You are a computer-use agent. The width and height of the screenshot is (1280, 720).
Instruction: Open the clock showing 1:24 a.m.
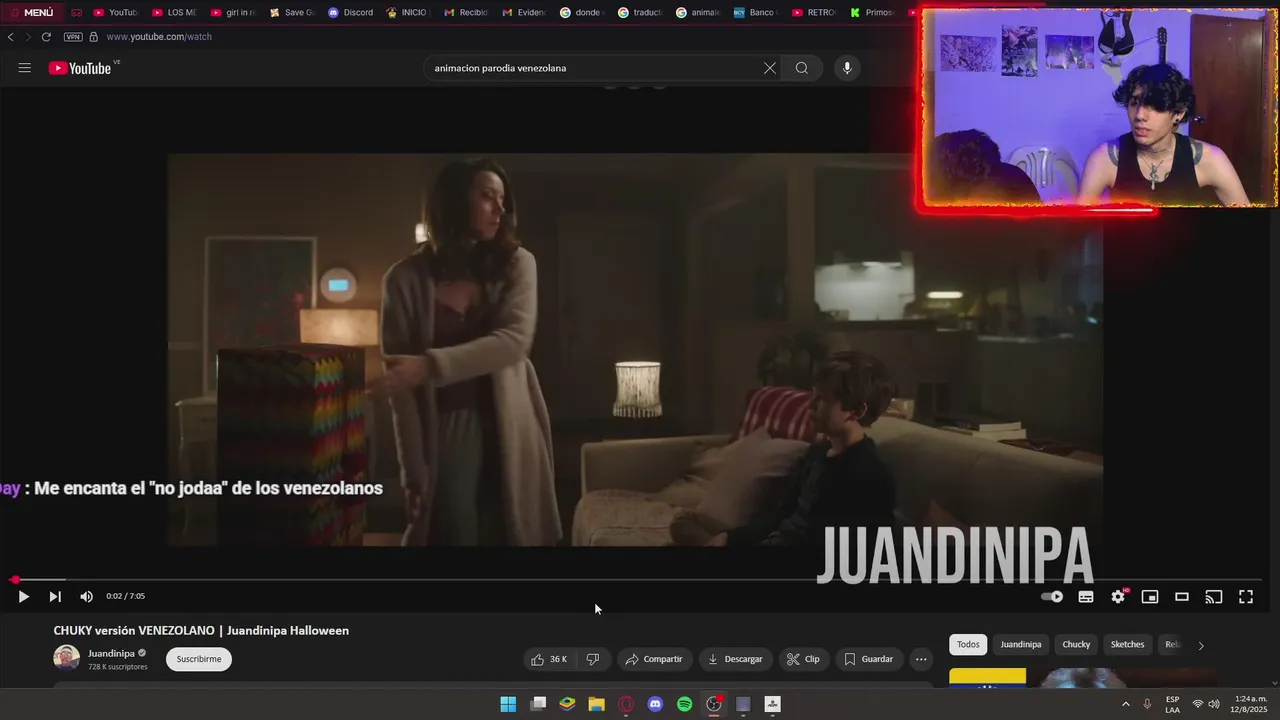[x=1250, y=704]
